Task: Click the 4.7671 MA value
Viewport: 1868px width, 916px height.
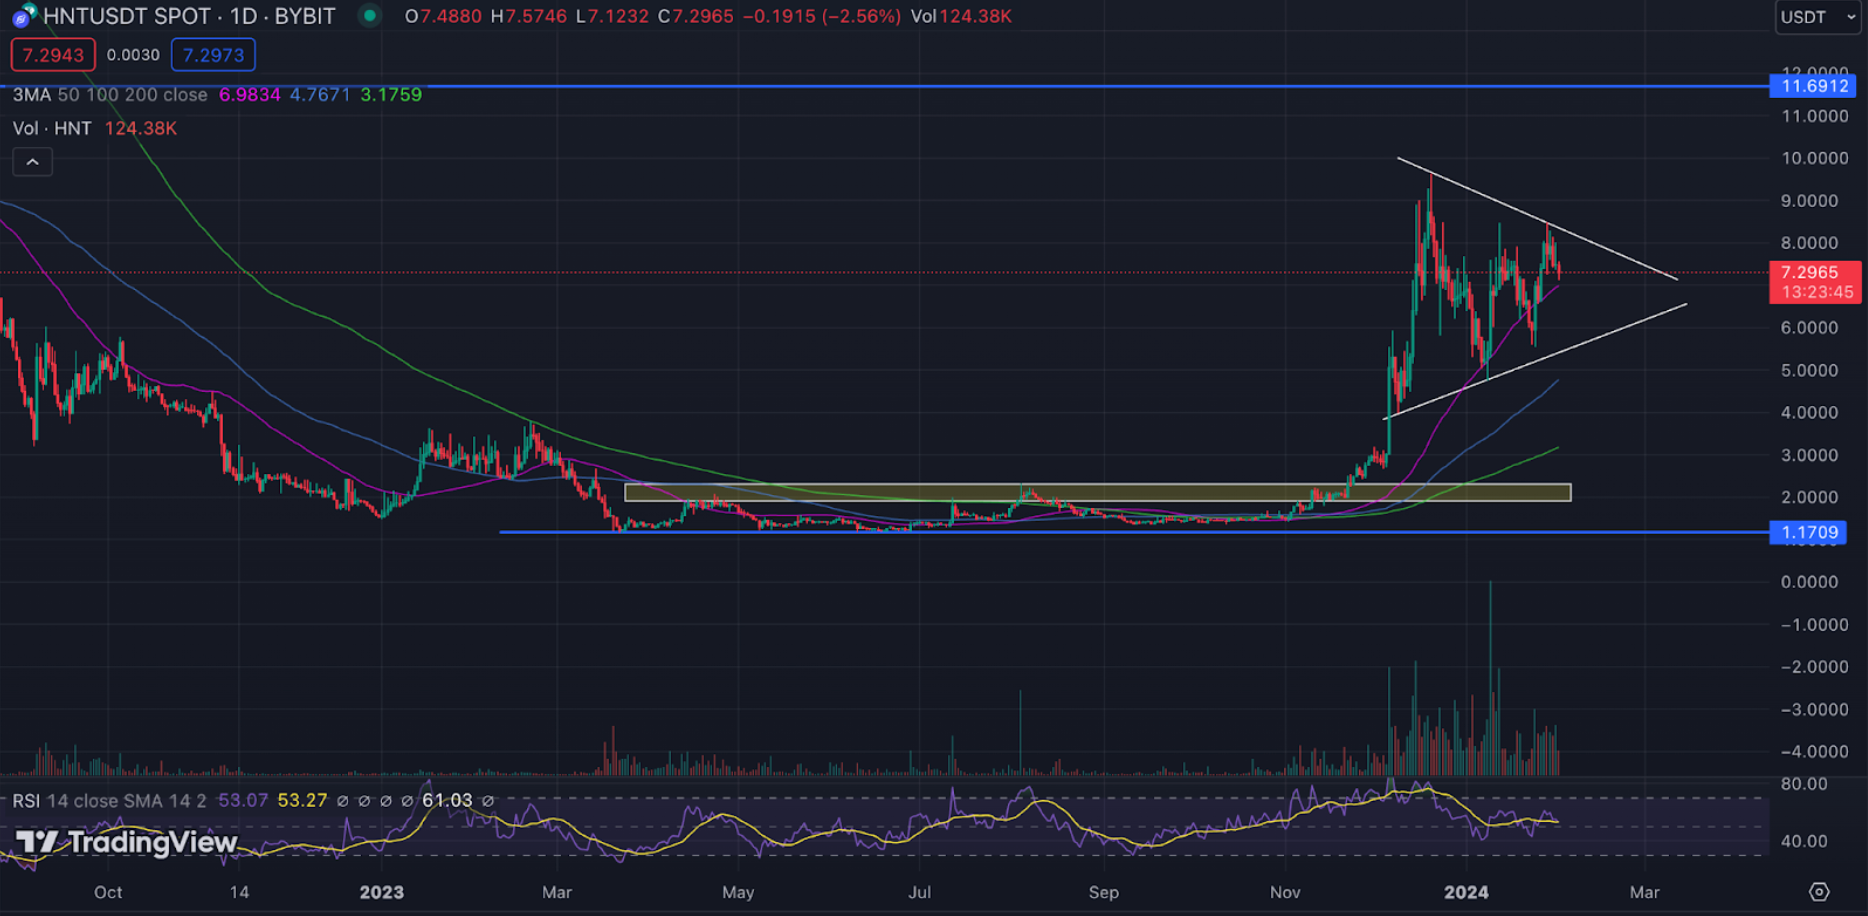Action: point(320,95)
